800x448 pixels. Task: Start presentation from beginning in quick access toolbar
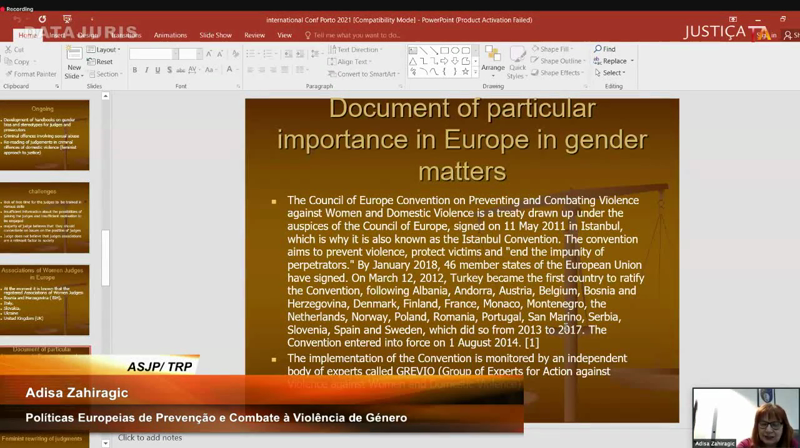pyautogui.click(x=67, y=19)
